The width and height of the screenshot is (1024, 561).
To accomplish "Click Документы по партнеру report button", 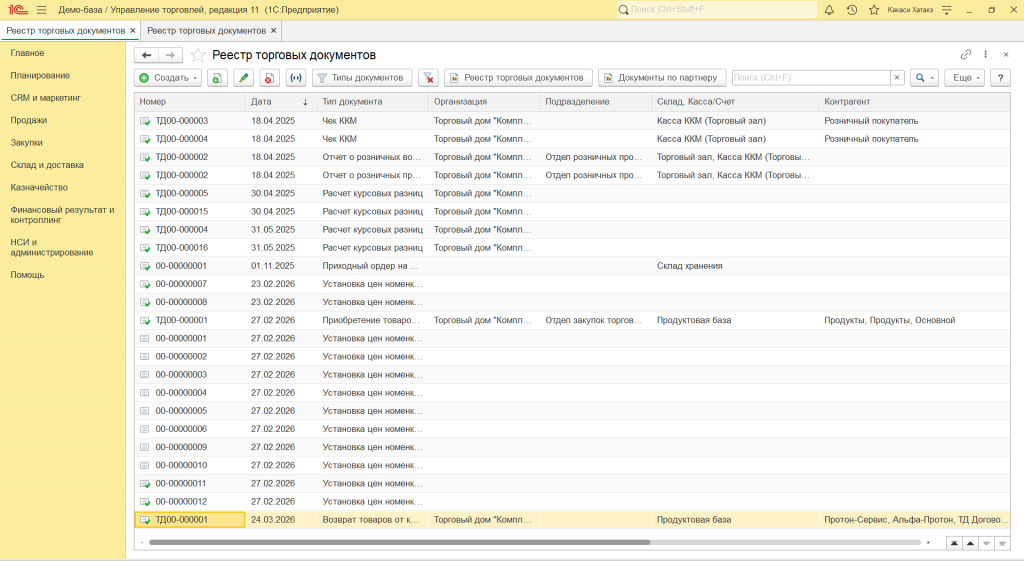I will pos(662,78).
